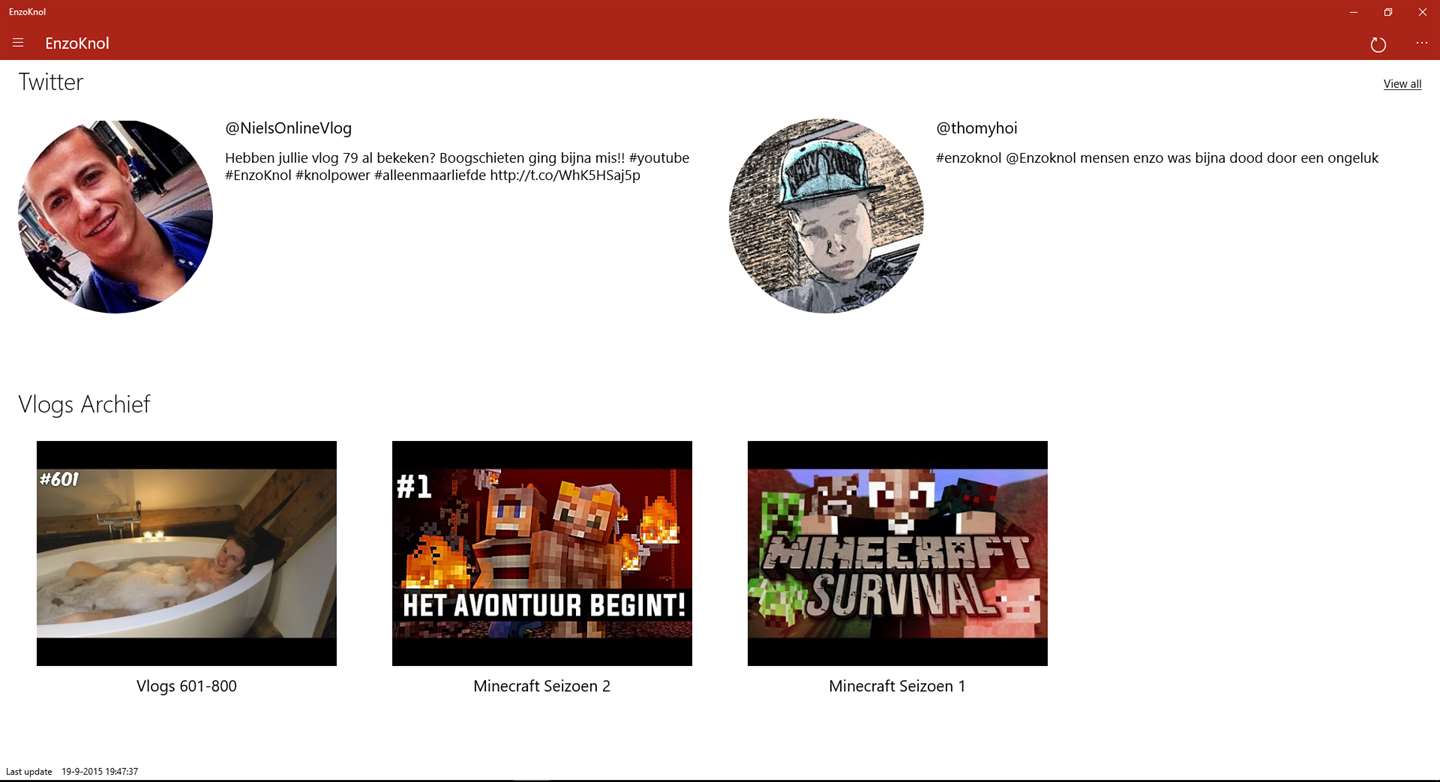Screen dimensions: 1440x782
Task: Click the Twitter section heading
Action: point(51,82)
